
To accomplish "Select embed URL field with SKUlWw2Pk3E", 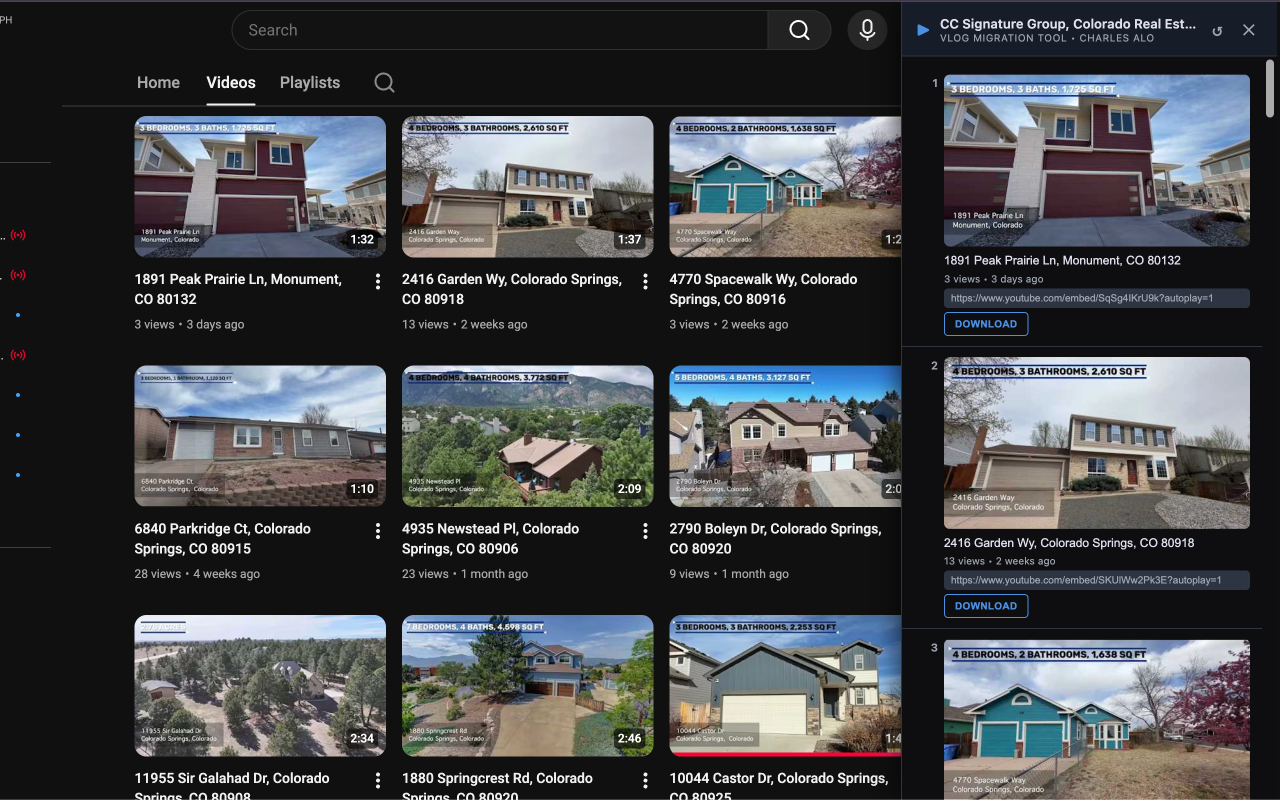I will pyautogui.click(x=1097, y=580).
